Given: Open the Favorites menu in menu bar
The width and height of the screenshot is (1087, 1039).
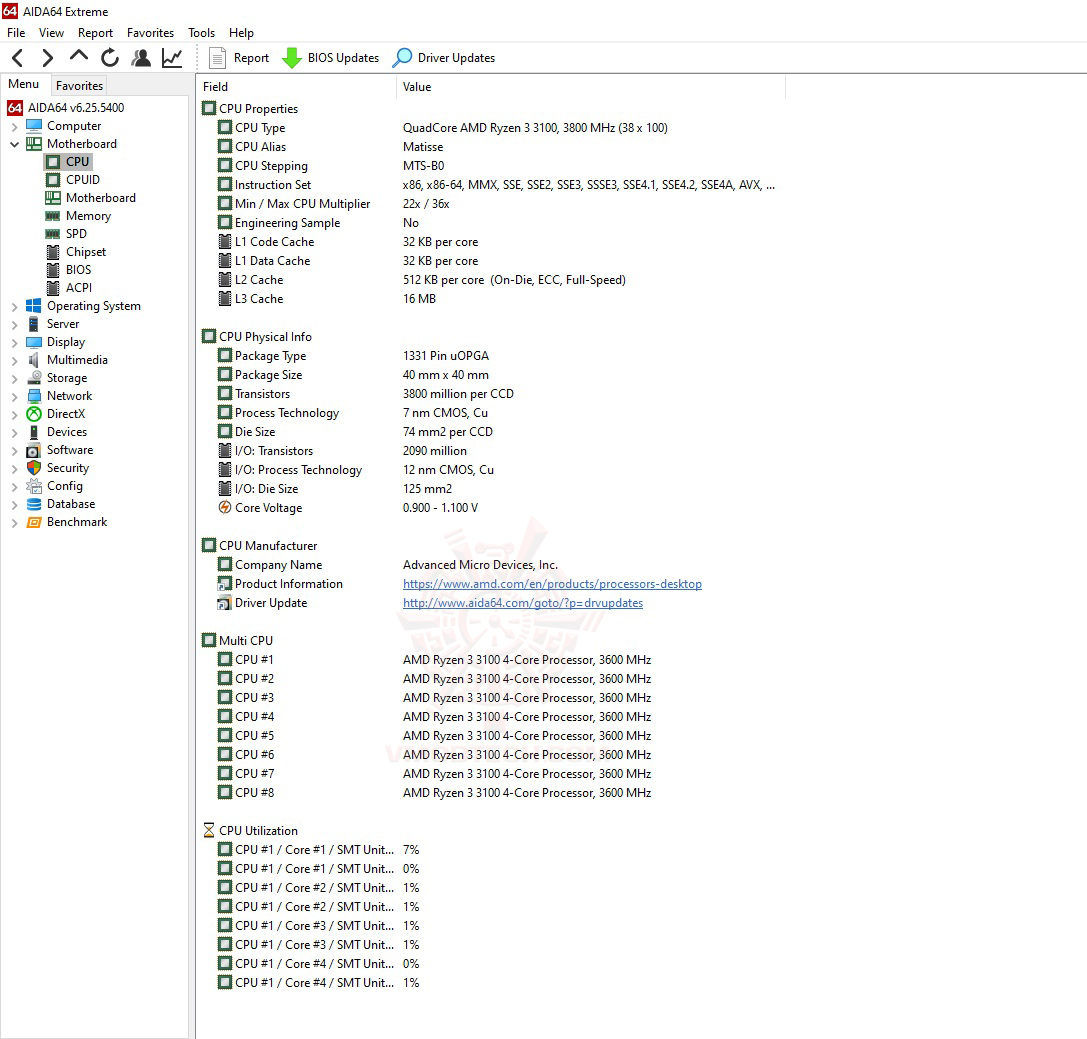Looking at the screenshot, I should (150, 33).
